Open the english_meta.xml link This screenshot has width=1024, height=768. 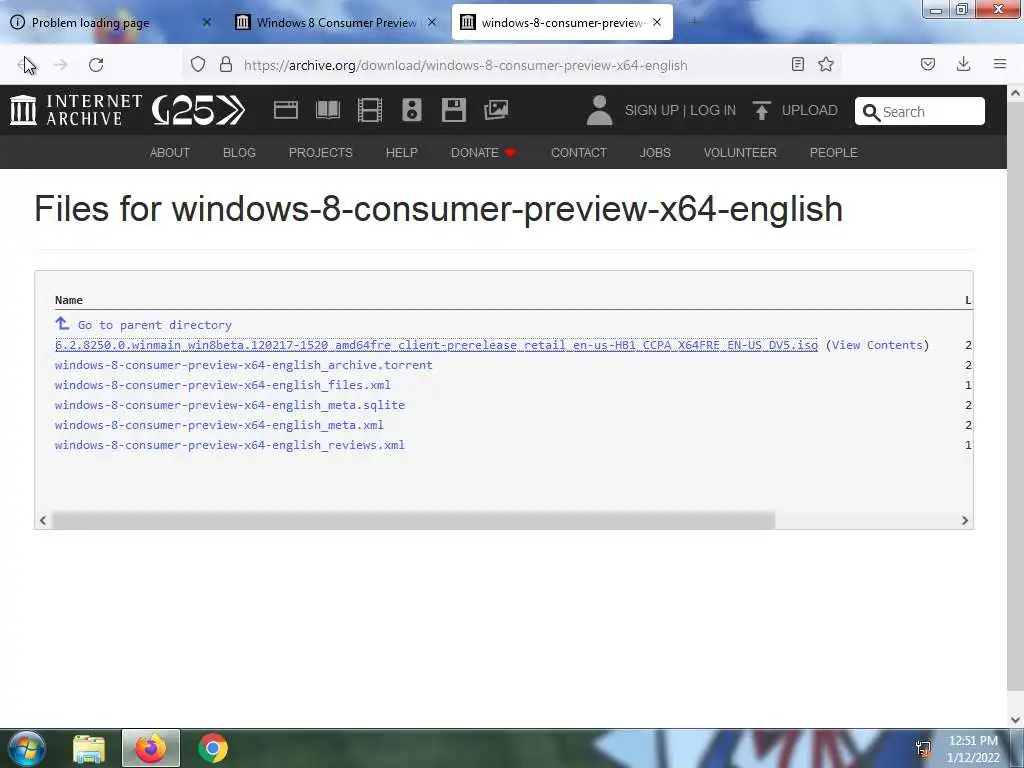[x=219, y=425]
